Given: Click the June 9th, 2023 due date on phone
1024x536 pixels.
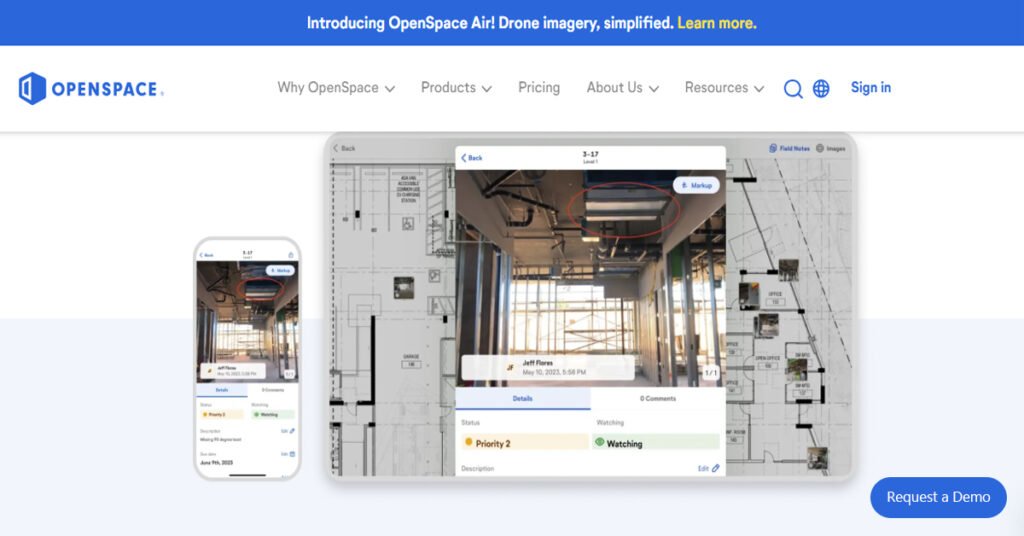Looking at the screenshot, I should pos(216,462).
